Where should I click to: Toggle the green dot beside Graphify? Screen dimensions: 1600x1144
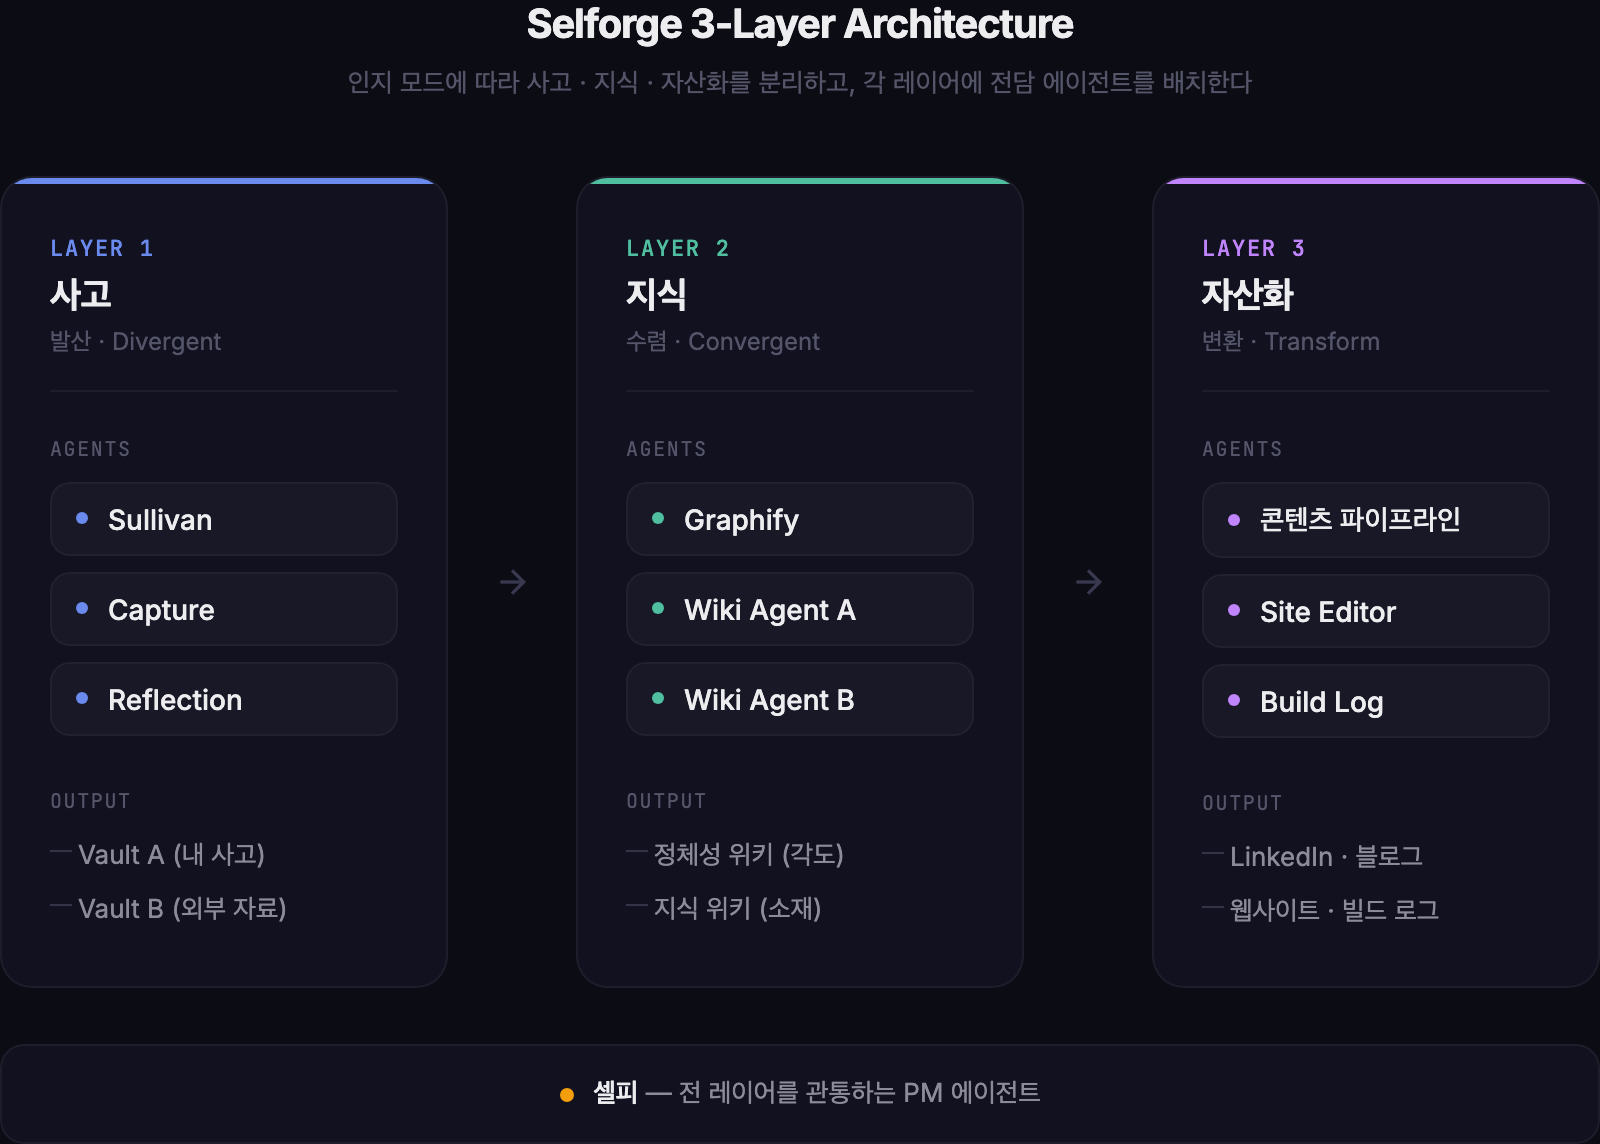[x=658, y=518]
